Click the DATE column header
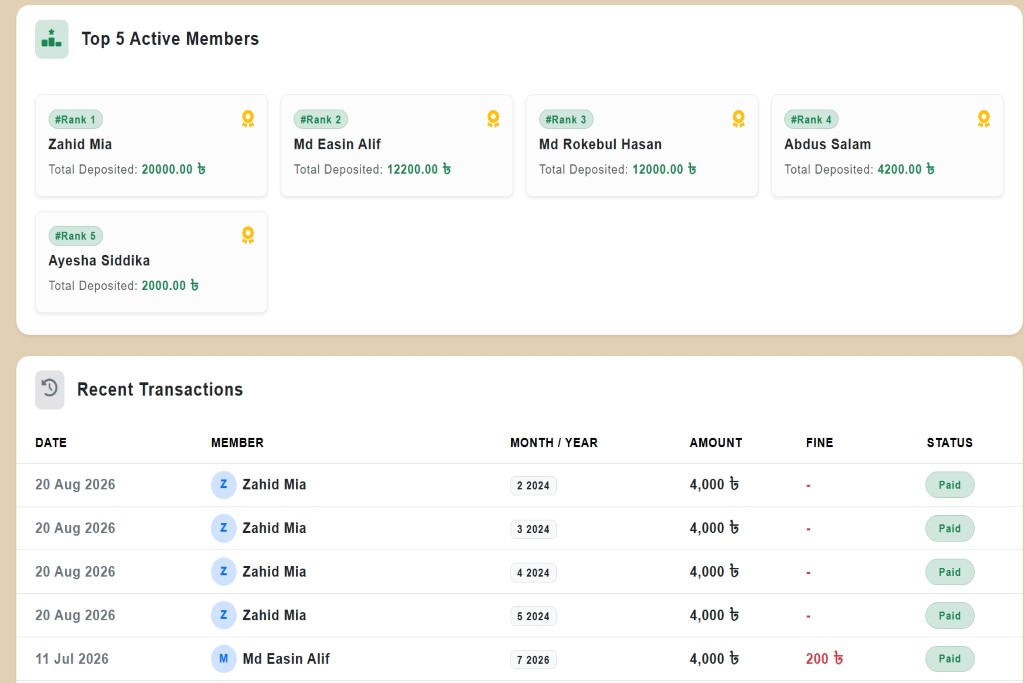The height and width of the screenshot is (683, 1024). [x=51, y=443]
